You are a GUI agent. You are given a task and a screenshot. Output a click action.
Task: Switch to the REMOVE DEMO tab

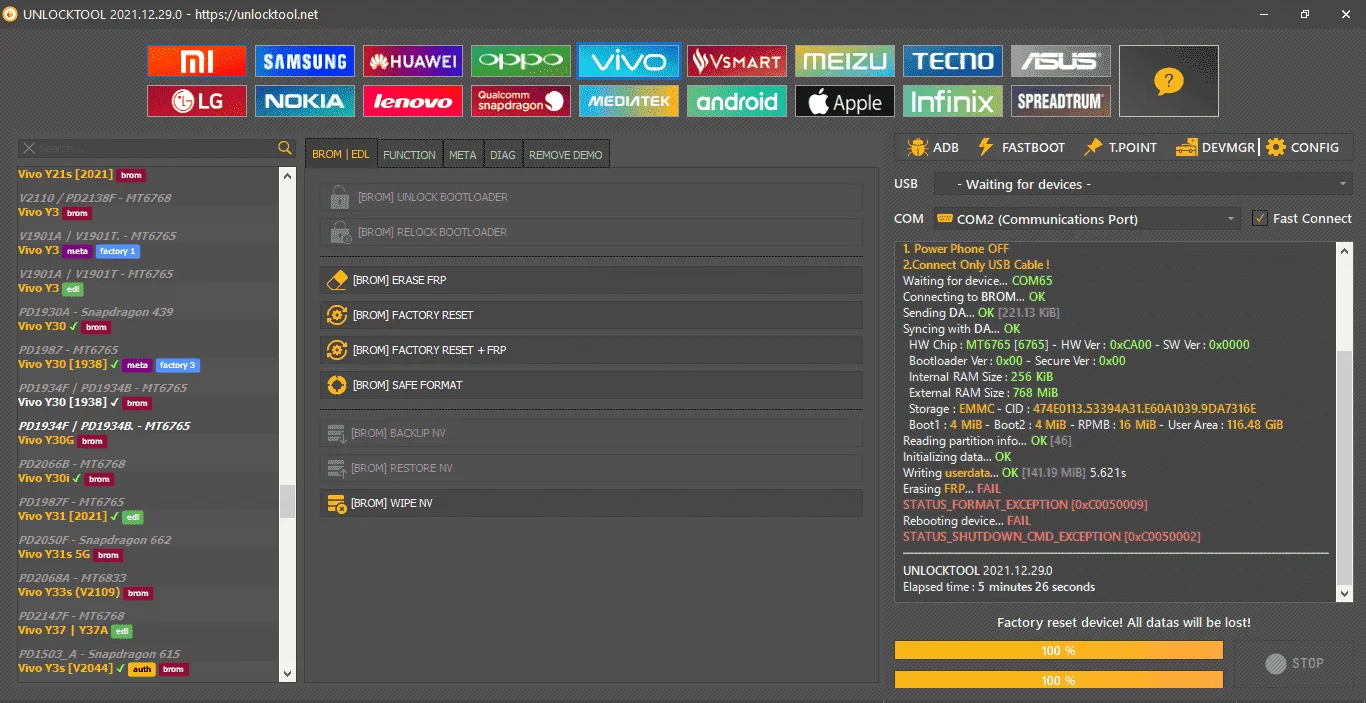coord(566,155)
